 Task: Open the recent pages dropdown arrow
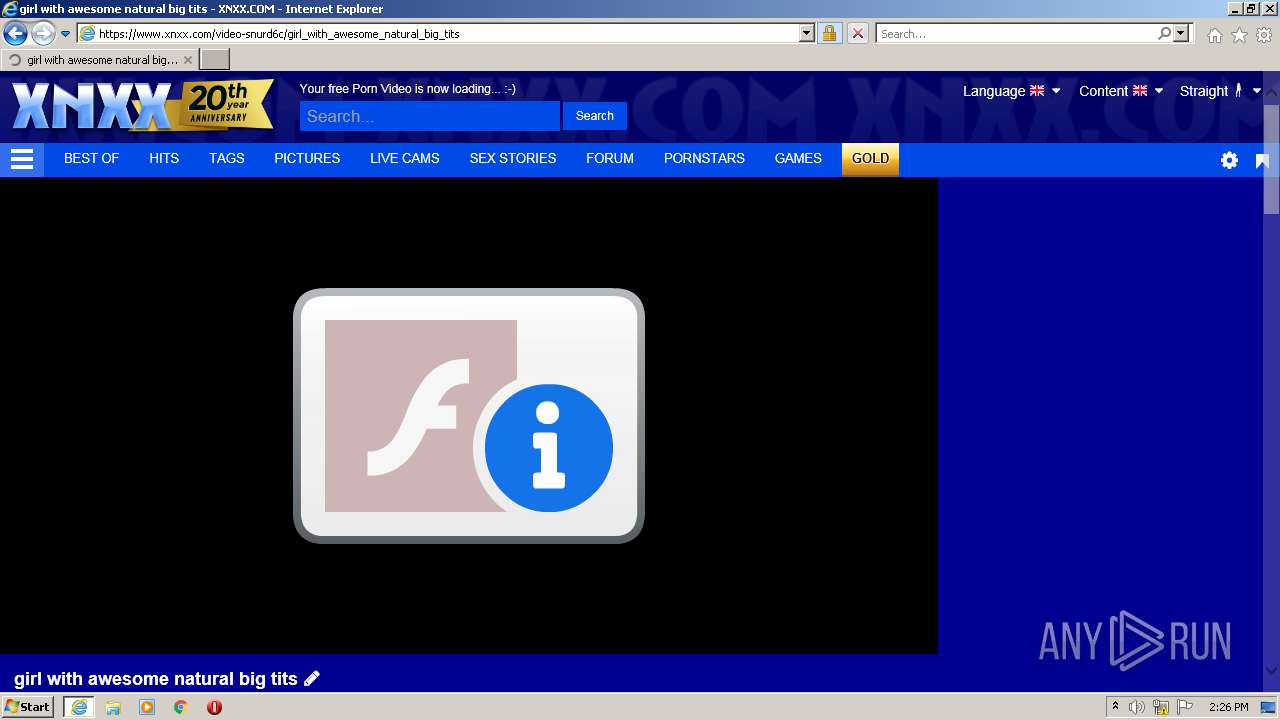pos(65,34)
